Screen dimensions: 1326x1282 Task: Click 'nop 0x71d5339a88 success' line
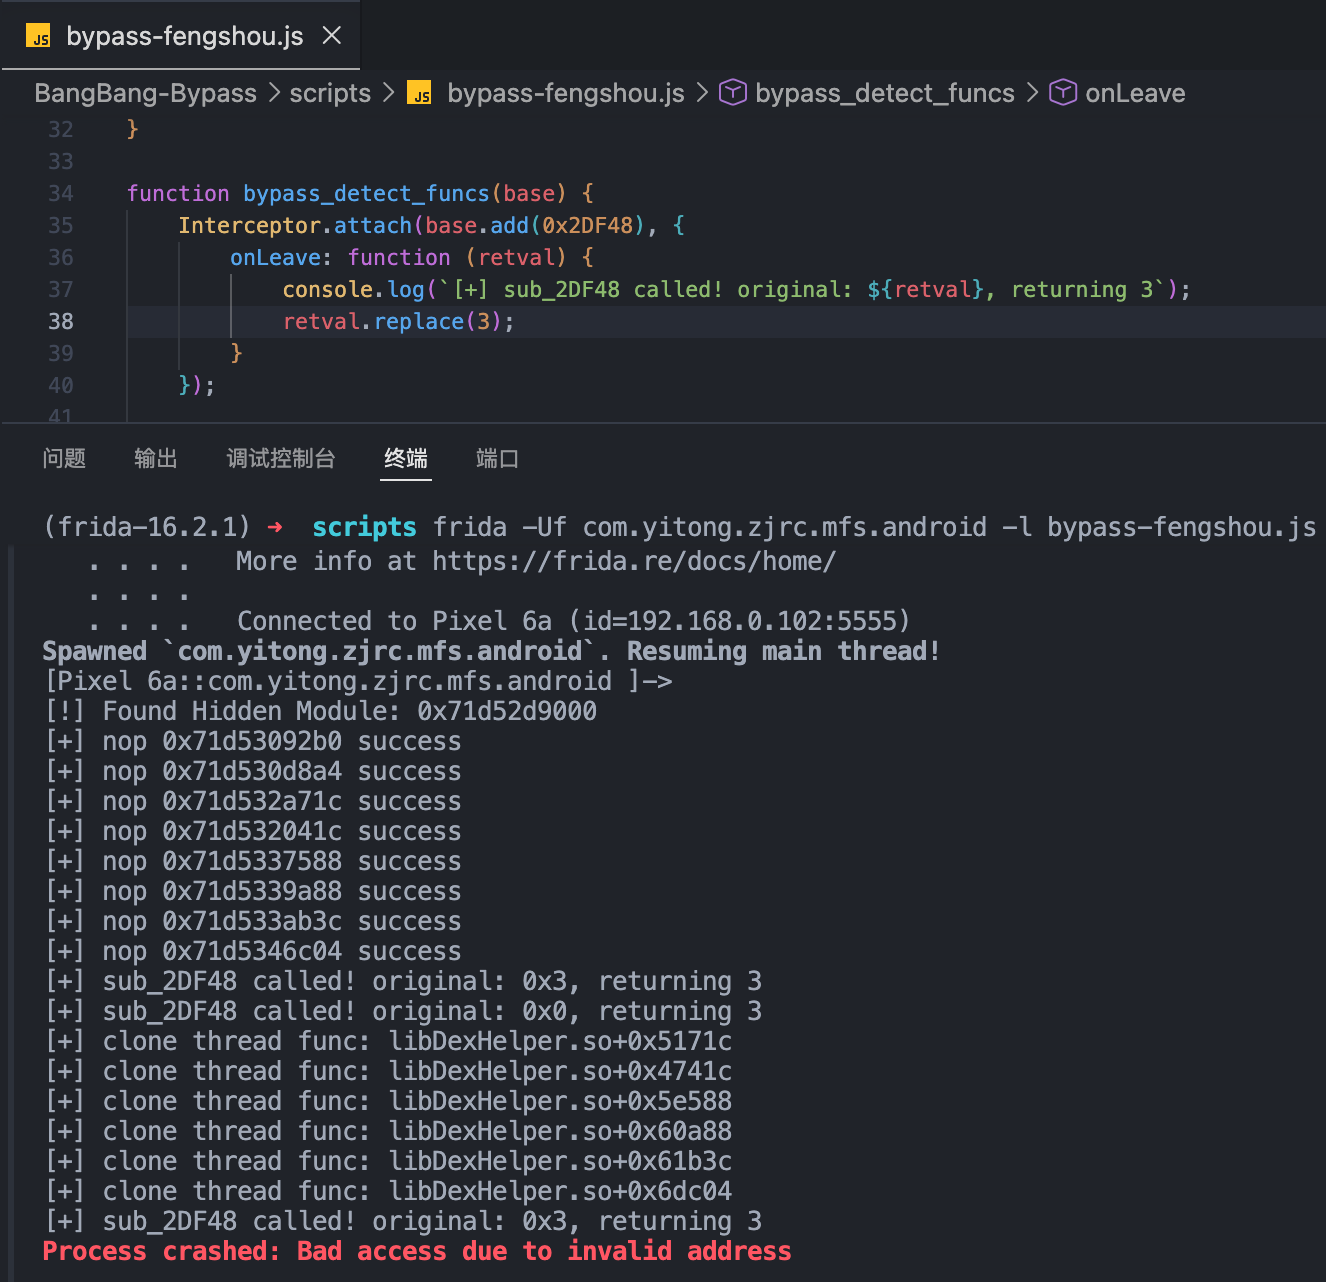tap(253, 891)
